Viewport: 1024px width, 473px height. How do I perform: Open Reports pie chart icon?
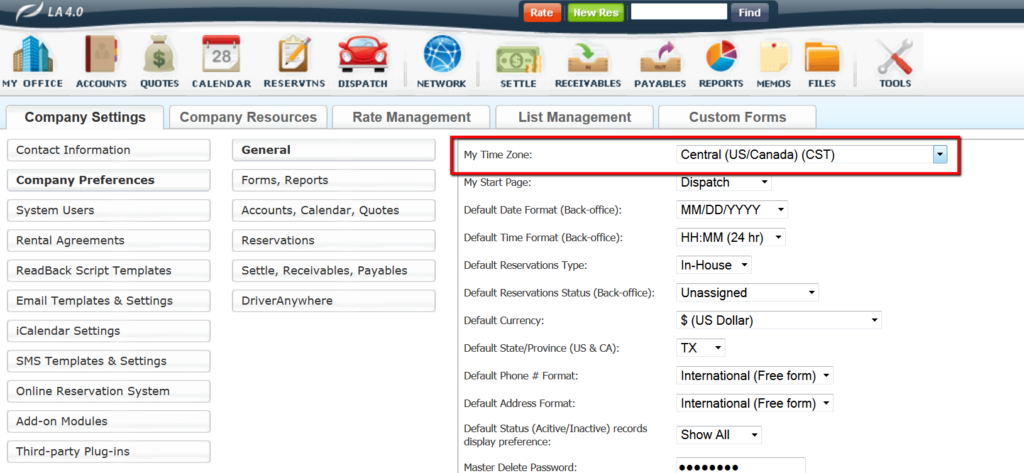point(720,56)
